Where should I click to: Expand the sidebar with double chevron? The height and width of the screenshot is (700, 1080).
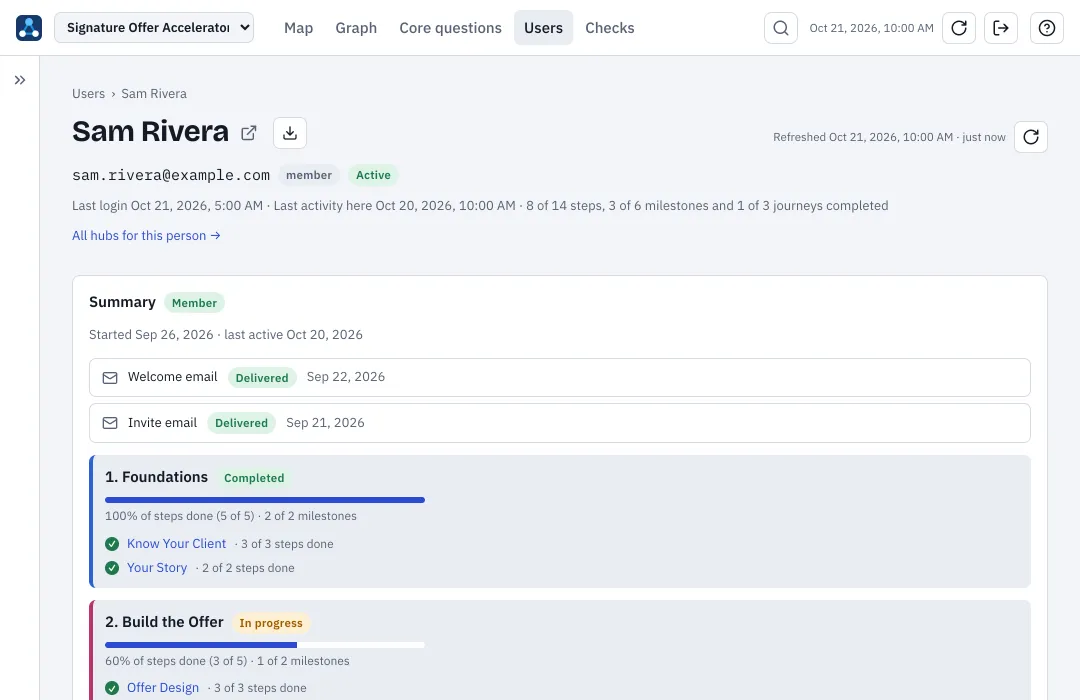[20, 80]
